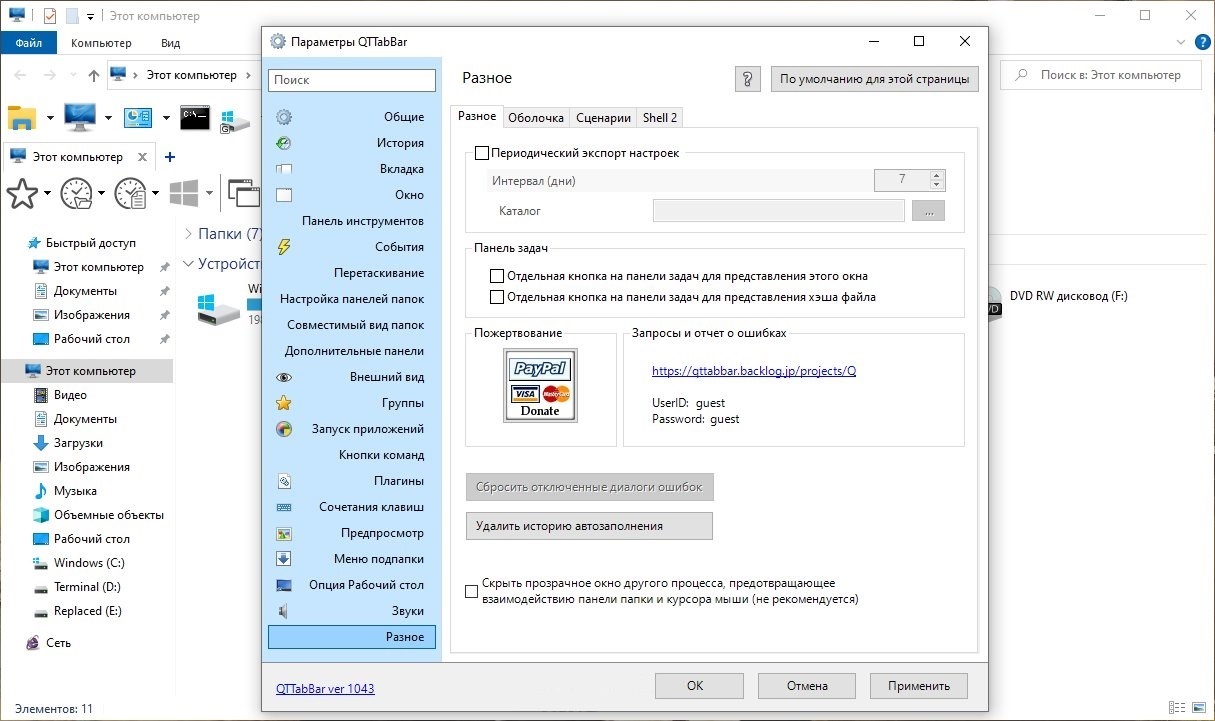
Task: Add a new QTTabBar tab with plus
Action: point(170,157)
